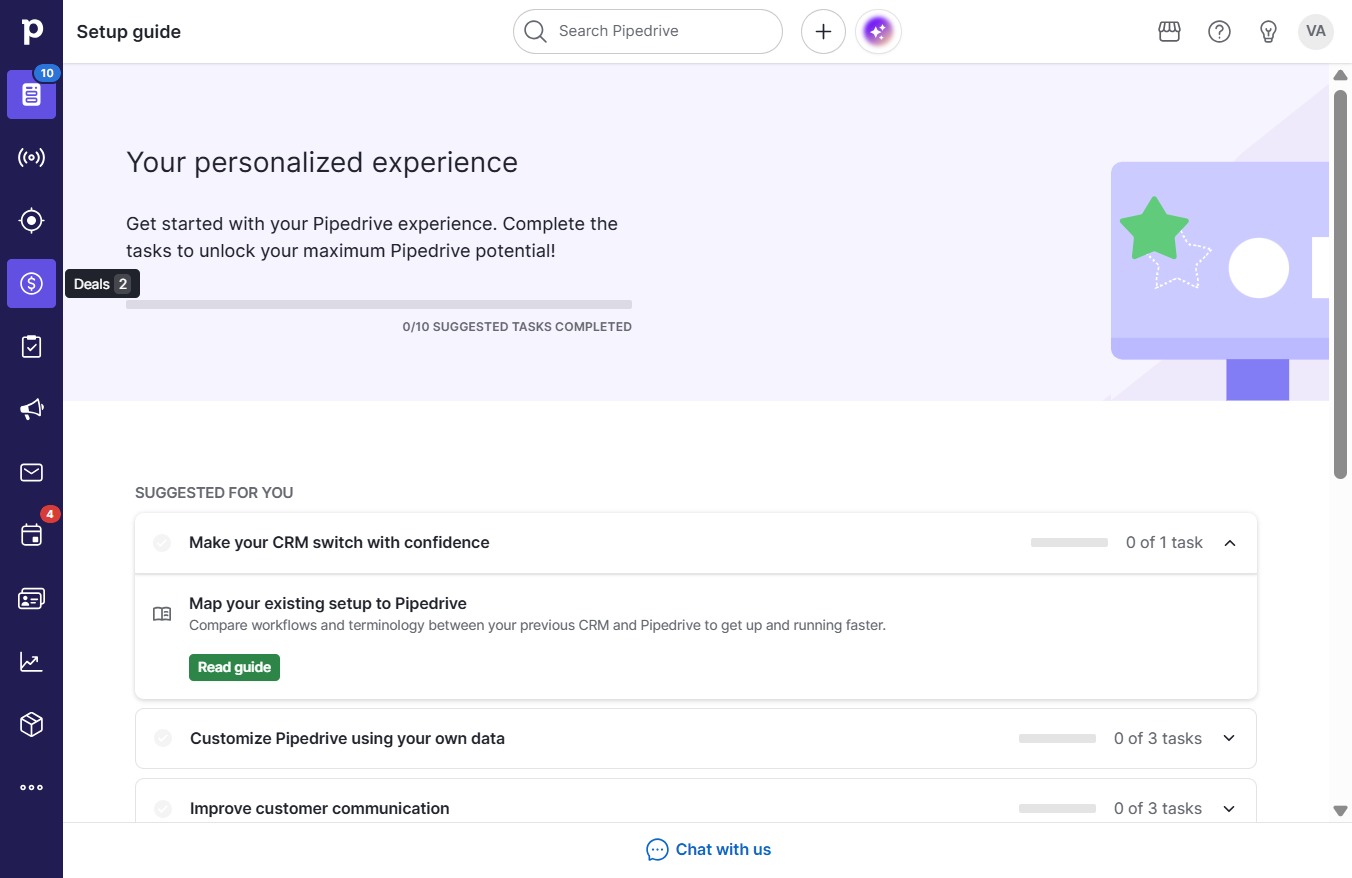Image resolution: width=1352 pixels, height=878 pixels.
Task: Click the Setup guide page title
Action: [129, 32]
